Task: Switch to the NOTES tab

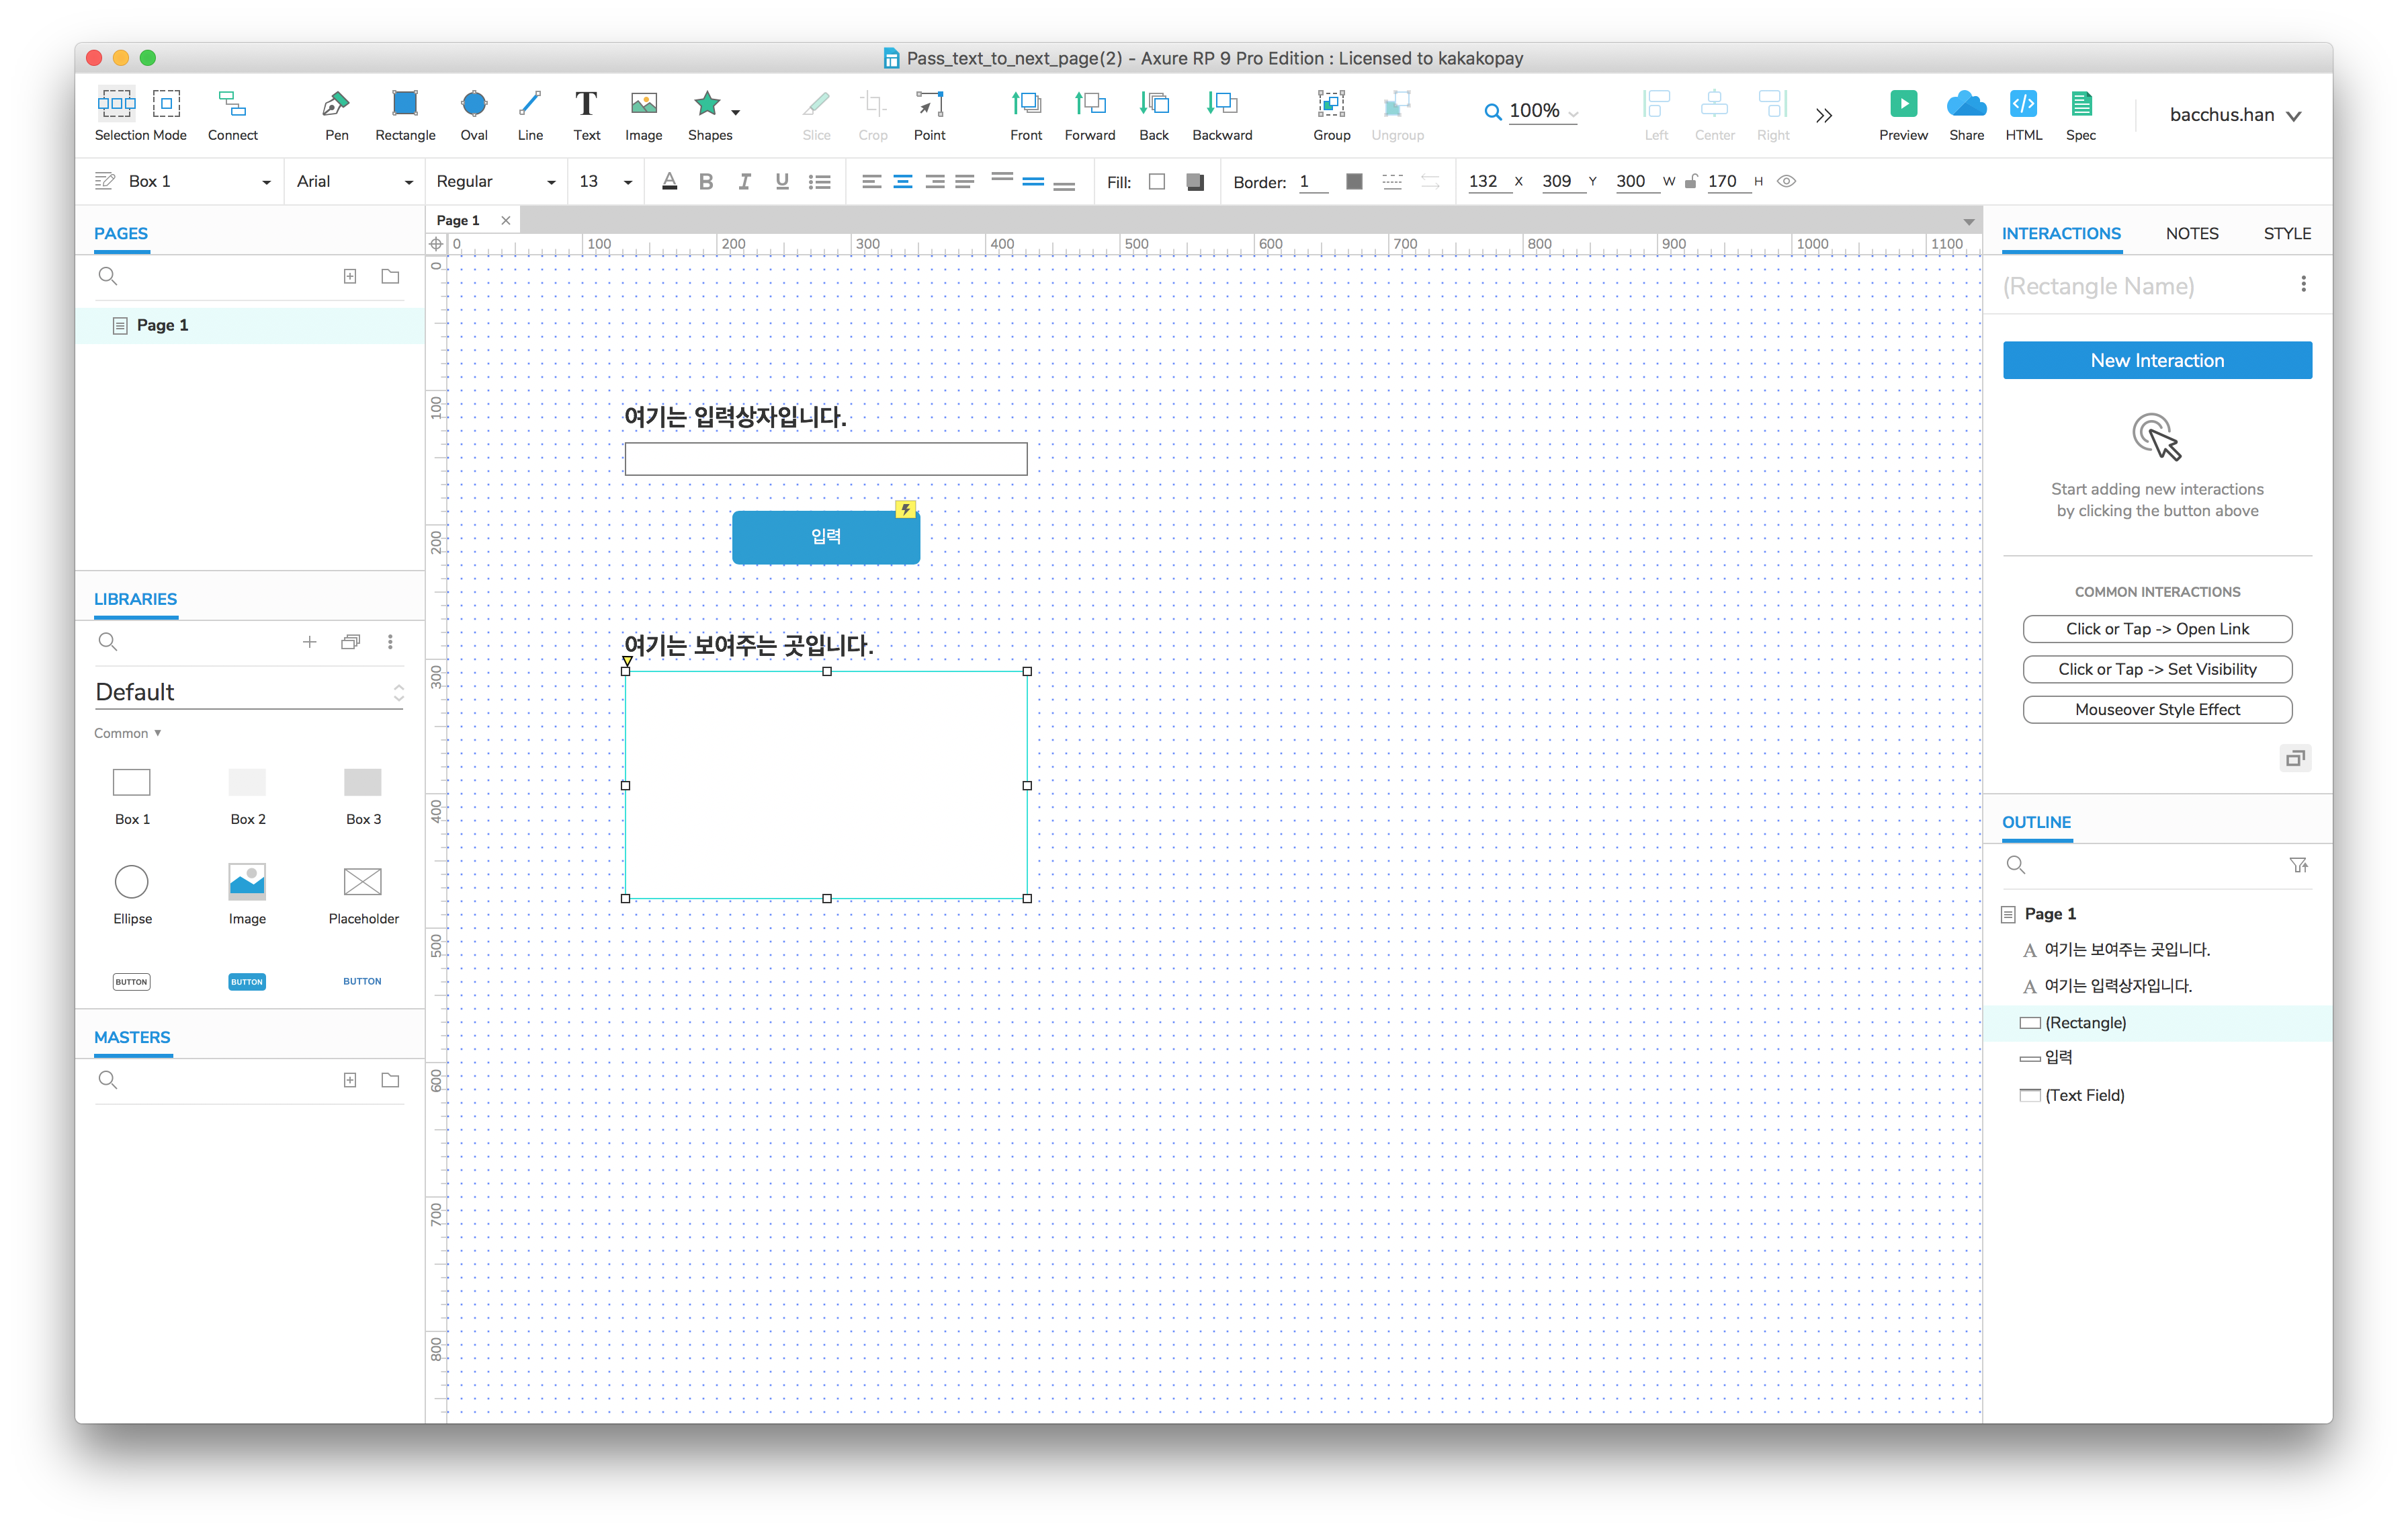Action: pos(2191,234)
